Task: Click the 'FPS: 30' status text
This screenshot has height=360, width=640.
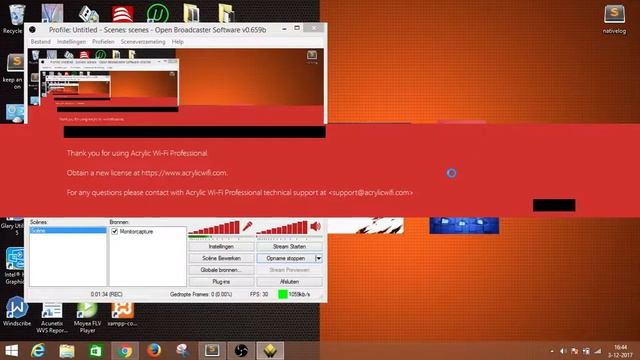Action: (259, 294)
